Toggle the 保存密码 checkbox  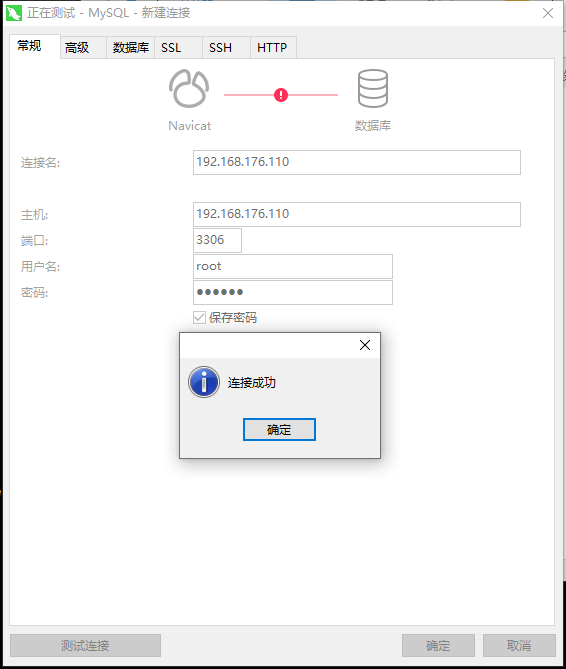(199, 317)
